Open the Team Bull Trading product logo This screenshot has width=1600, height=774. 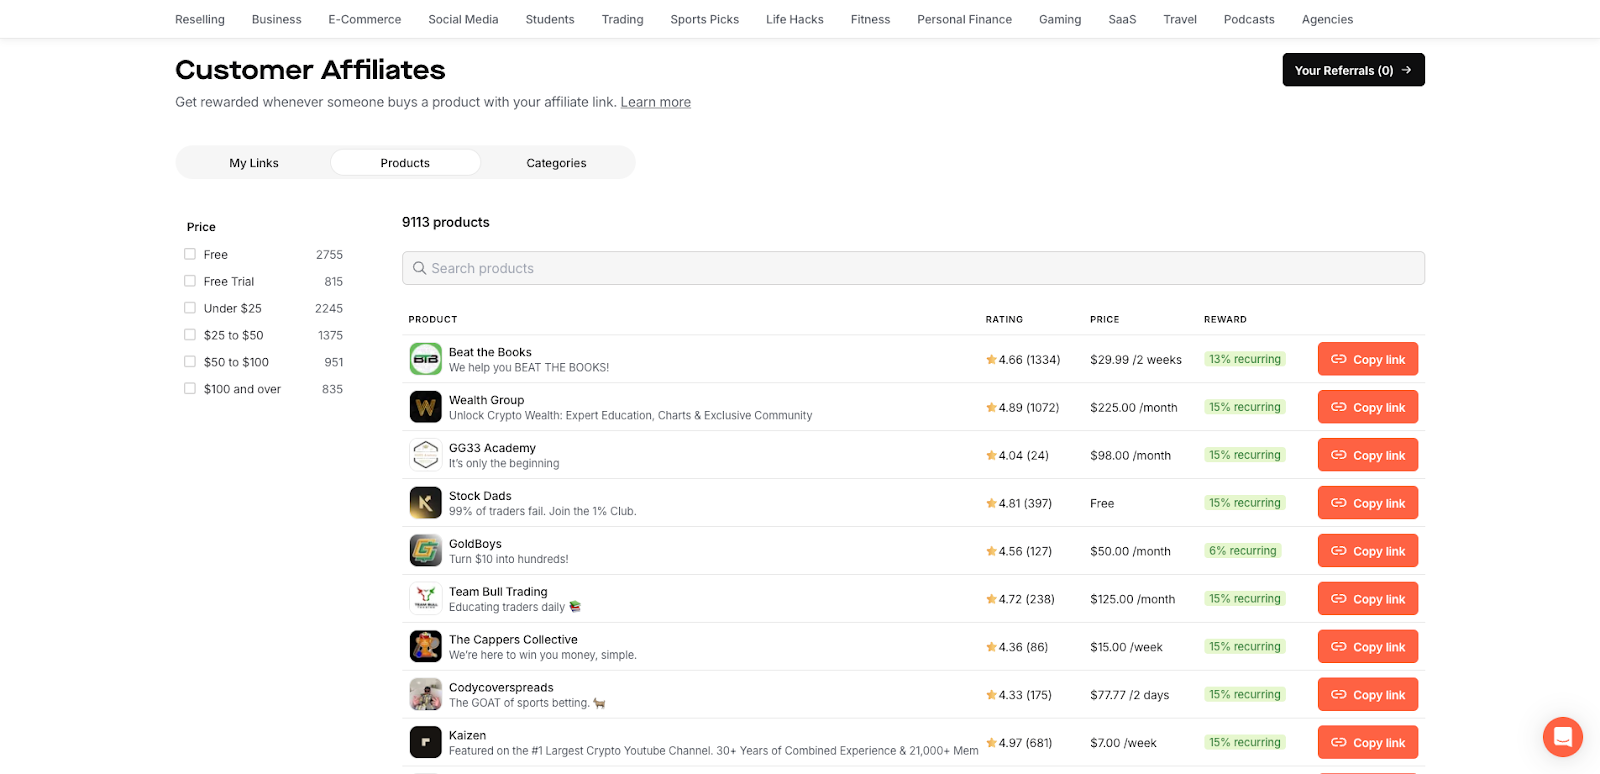pos(426,599)
